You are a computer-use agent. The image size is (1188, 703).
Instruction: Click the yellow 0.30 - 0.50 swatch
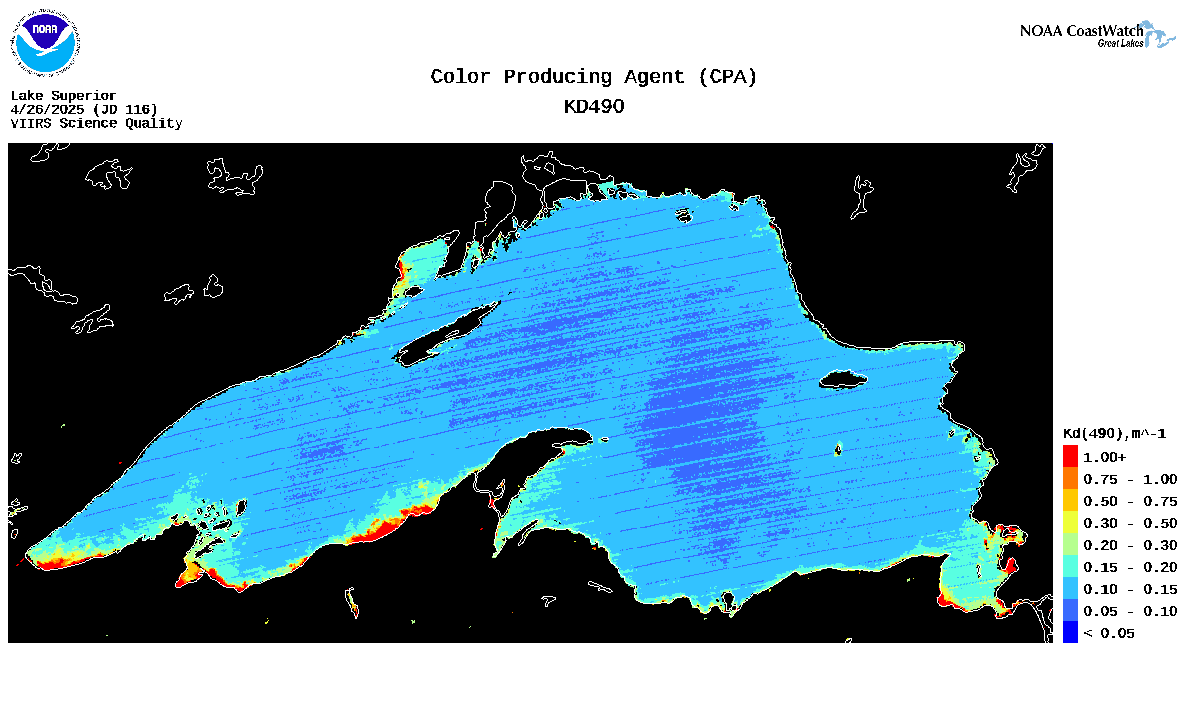point(1070,523)
